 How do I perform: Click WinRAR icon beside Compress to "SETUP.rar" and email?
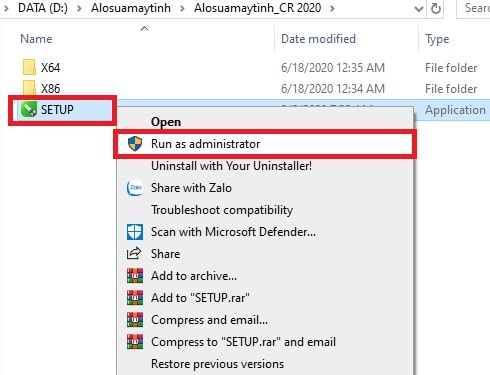(135, 342)
